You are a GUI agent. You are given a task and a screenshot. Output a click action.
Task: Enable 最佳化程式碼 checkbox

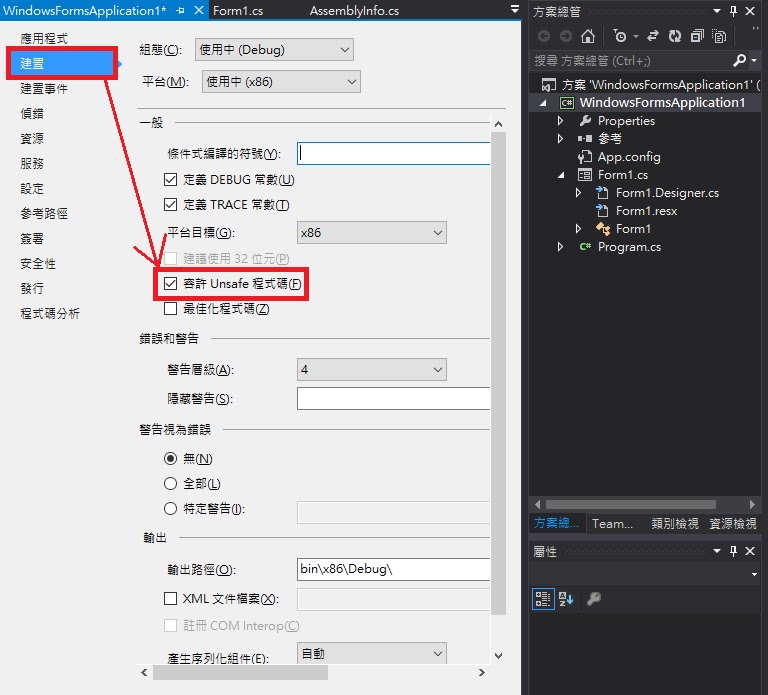click(170, 309)
